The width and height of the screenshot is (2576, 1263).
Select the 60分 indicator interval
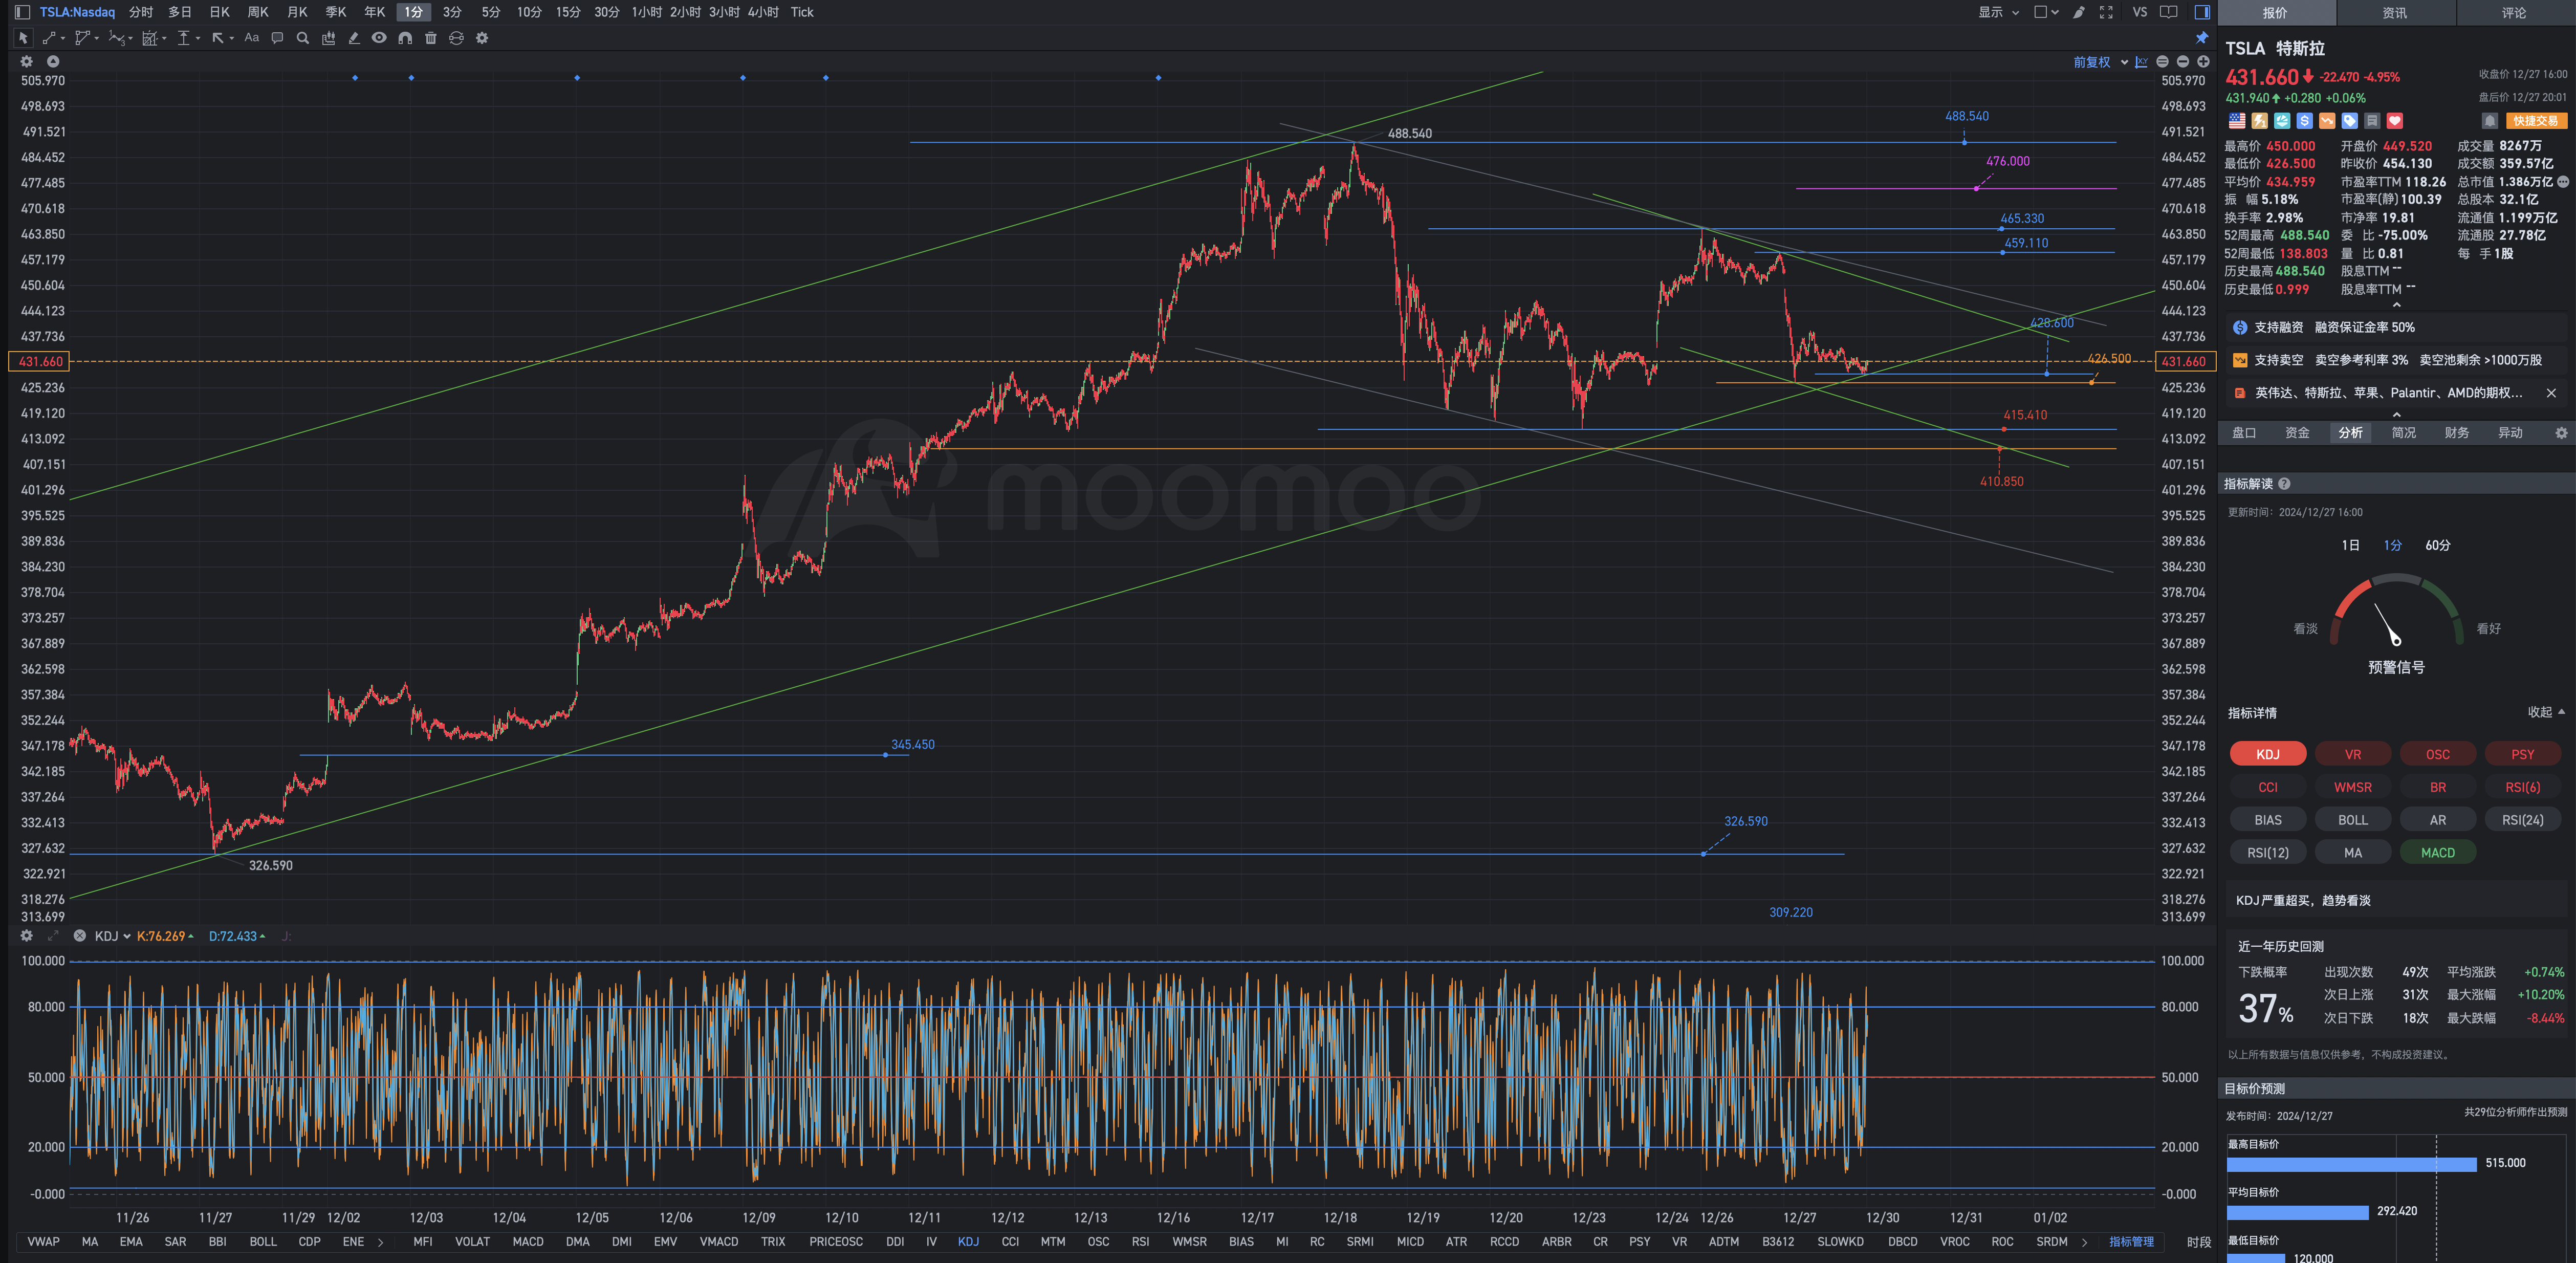pyautogui.click(x=2437, y=545)
